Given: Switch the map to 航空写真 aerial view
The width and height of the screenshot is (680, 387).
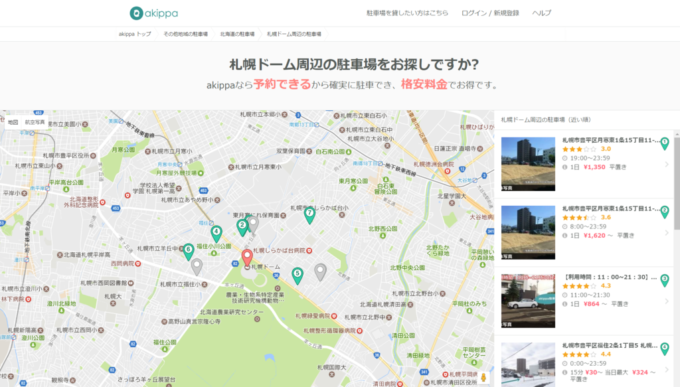Looking at the screenshot, I should [x=35, y=122].
